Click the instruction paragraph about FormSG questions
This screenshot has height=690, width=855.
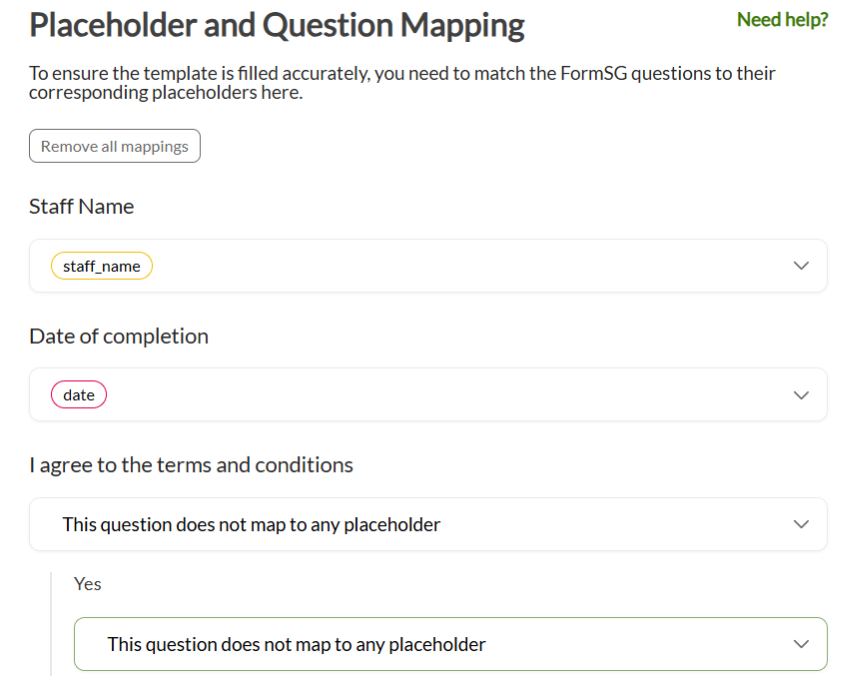(400, 83)
